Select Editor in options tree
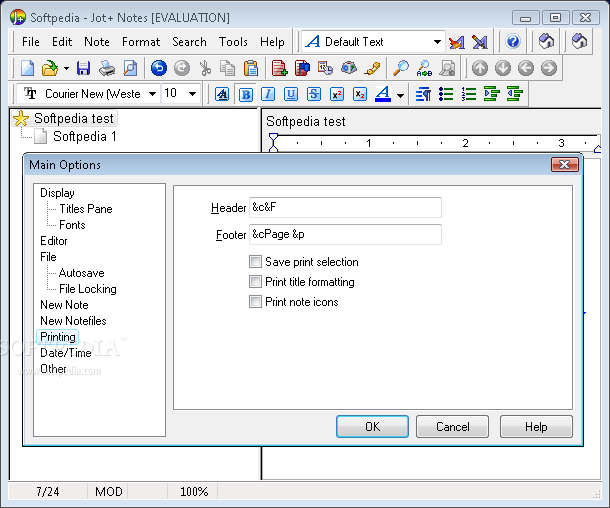 click(x=54, y=241)
